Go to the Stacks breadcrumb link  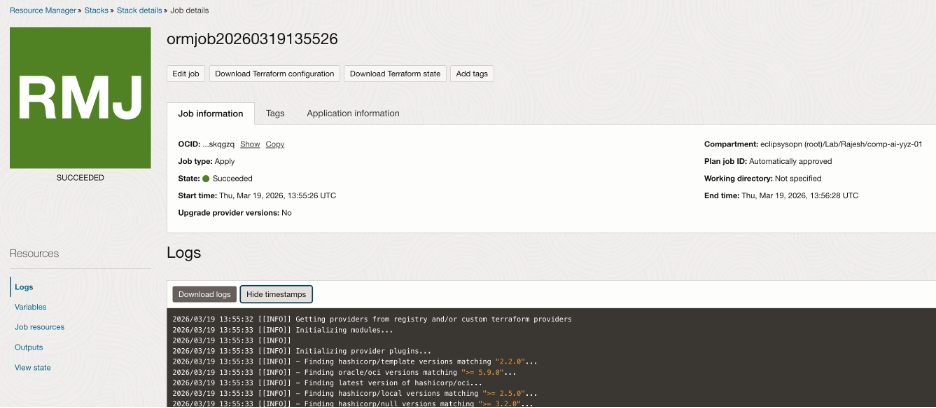97,8
